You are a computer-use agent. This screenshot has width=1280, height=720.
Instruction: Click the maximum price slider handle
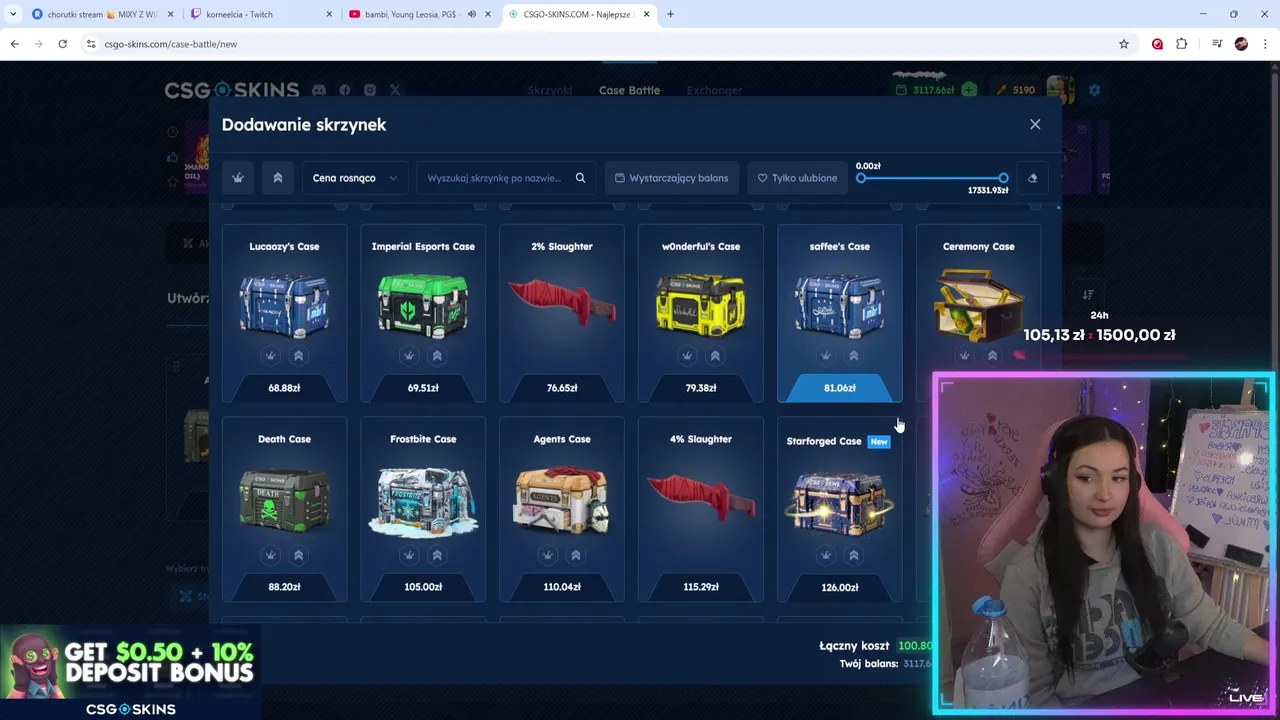[x=1003, y=178]
